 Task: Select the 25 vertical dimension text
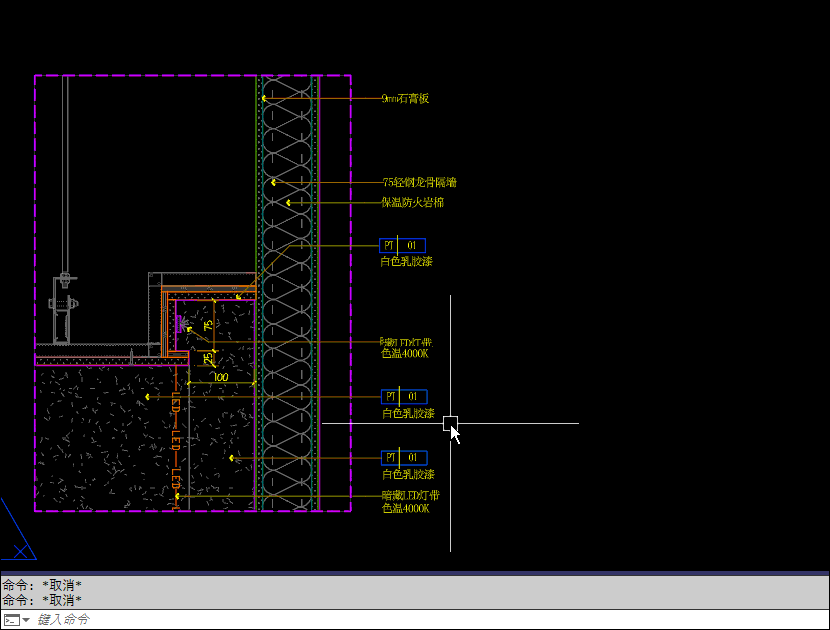tap(208, 358)
